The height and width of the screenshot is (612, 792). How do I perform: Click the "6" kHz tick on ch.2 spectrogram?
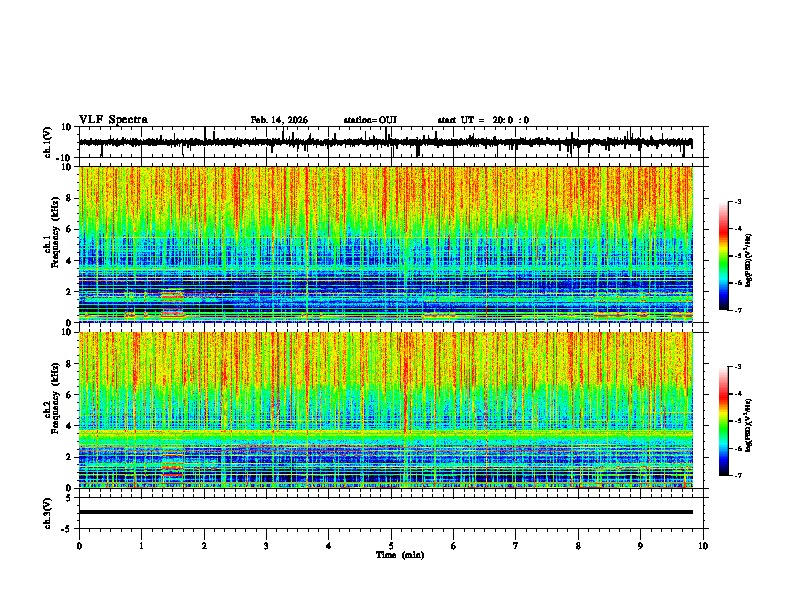(x=69, y=395)
